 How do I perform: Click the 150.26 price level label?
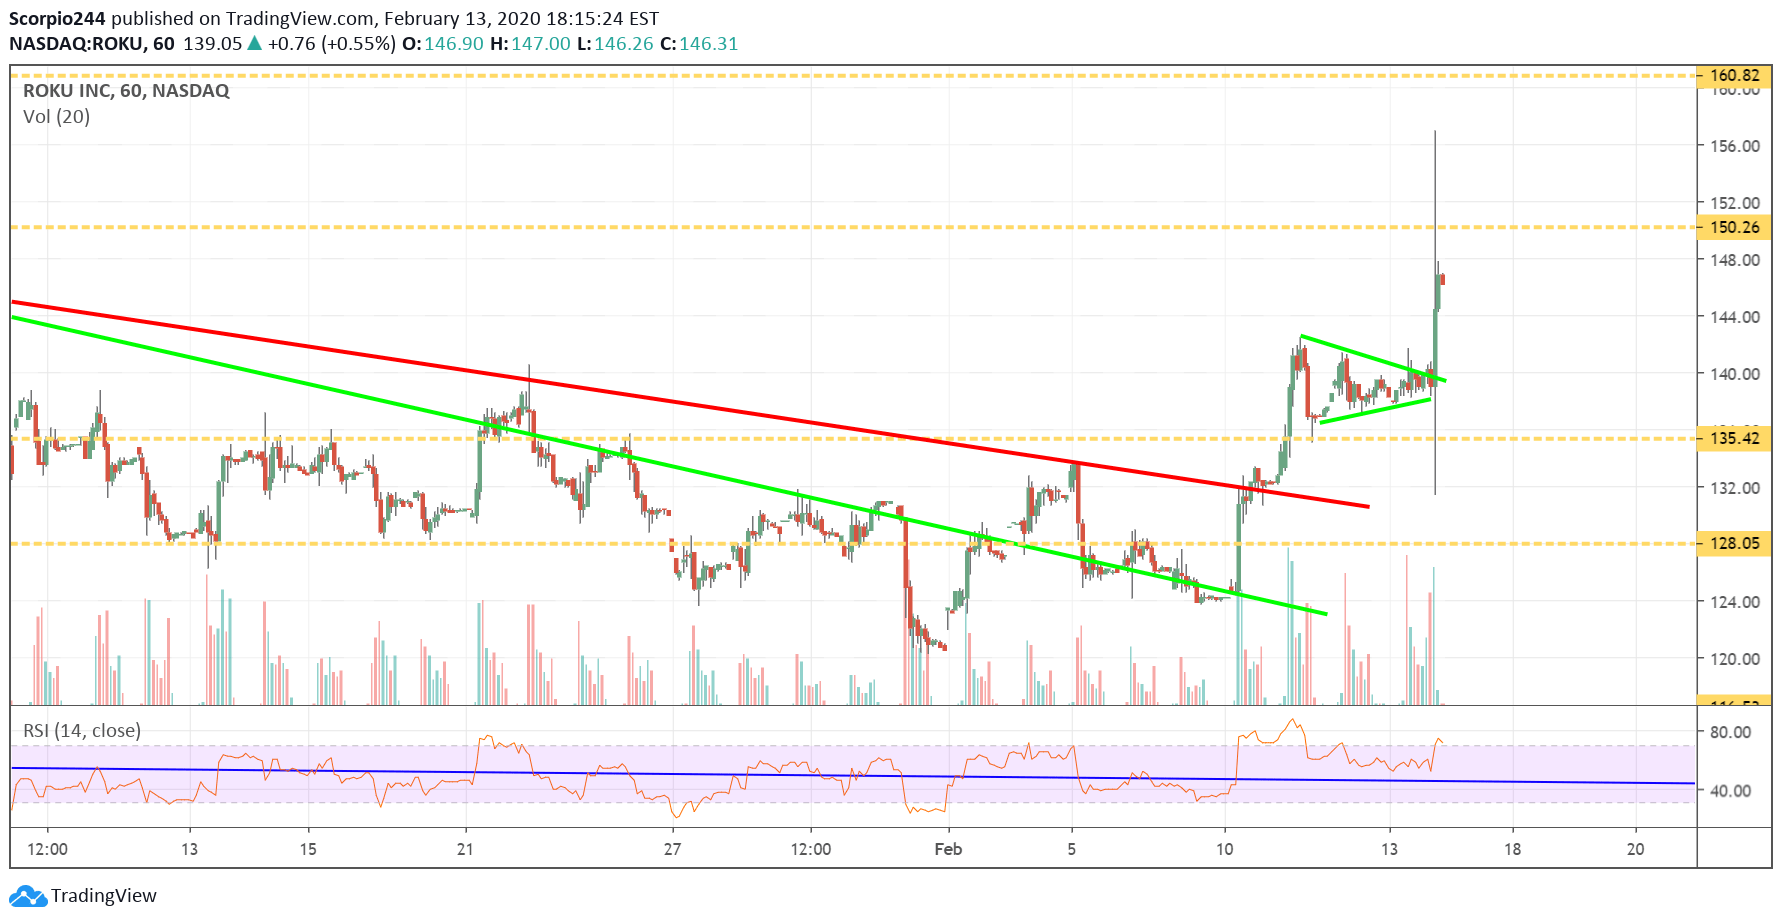click(1734, 227)
